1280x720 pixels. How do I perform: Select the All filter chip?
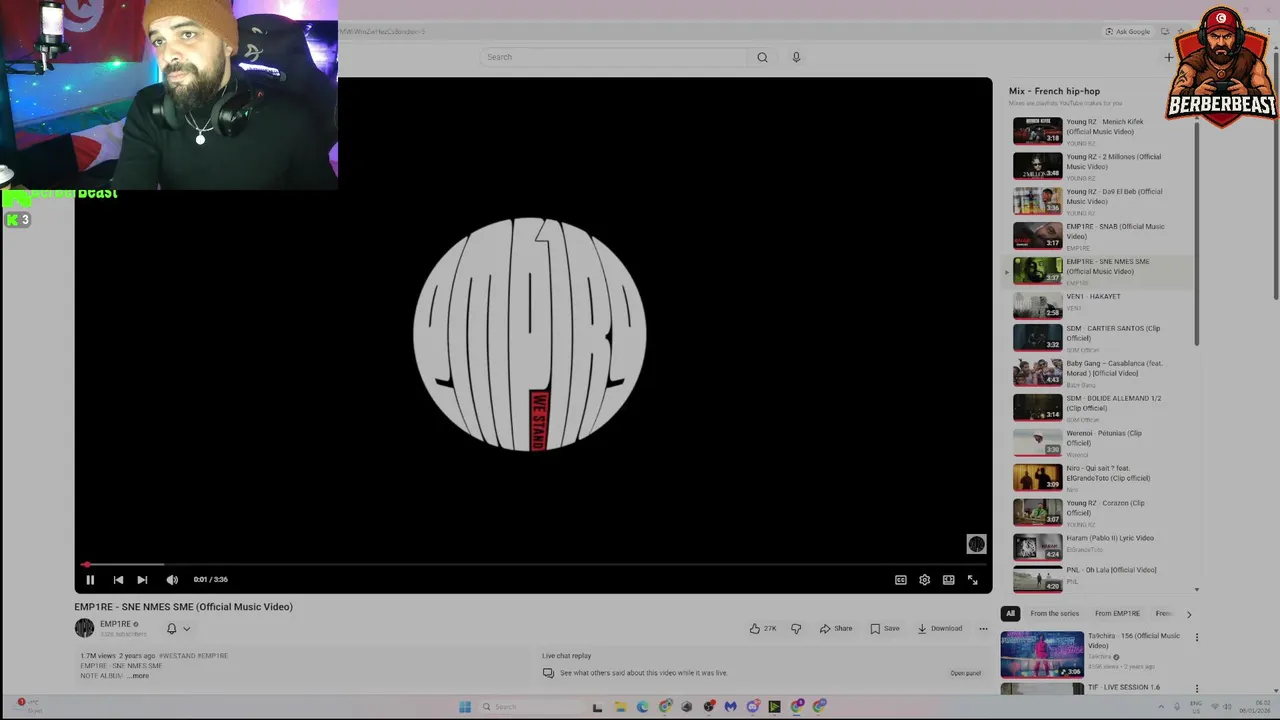(1010, 613)
